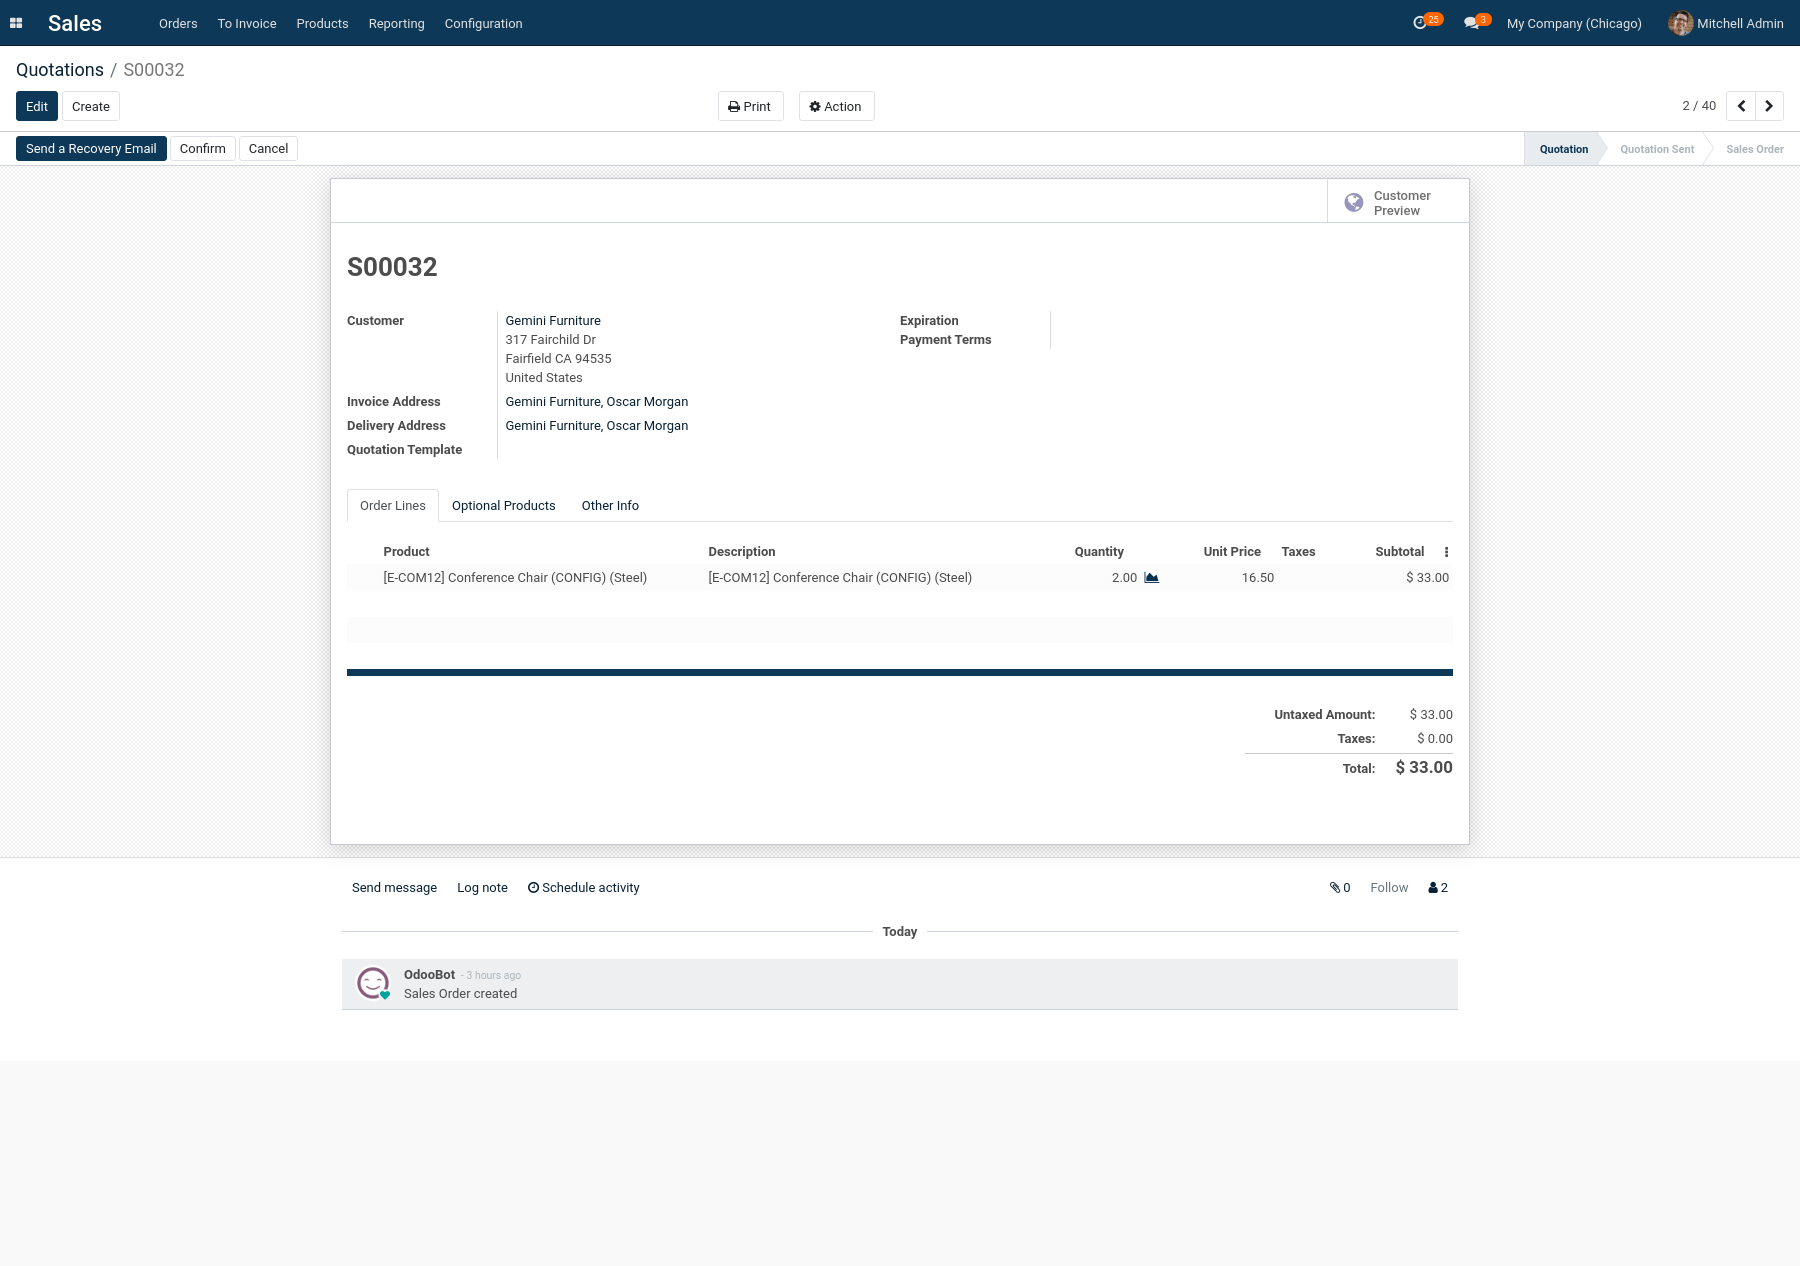The image size is (1800, 1266).
Task: Open the Reporting menu
Action: click(396, 23)
